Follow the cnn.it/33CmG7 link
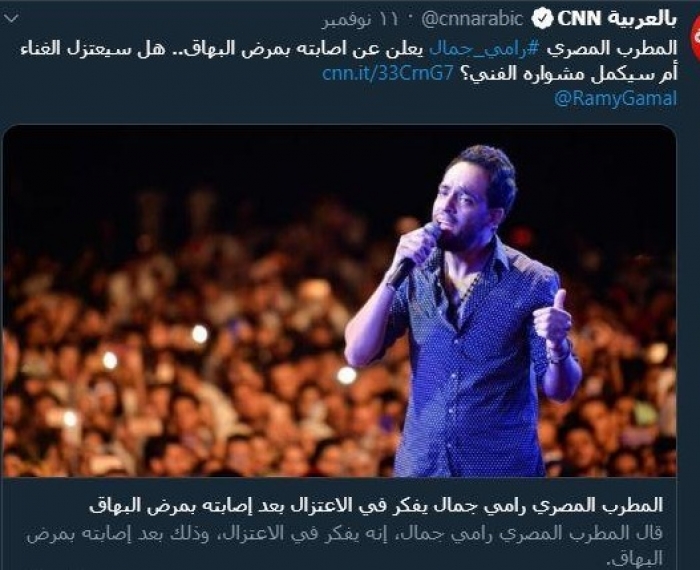This screenshot has height=570, width=700. click(388, 73)
